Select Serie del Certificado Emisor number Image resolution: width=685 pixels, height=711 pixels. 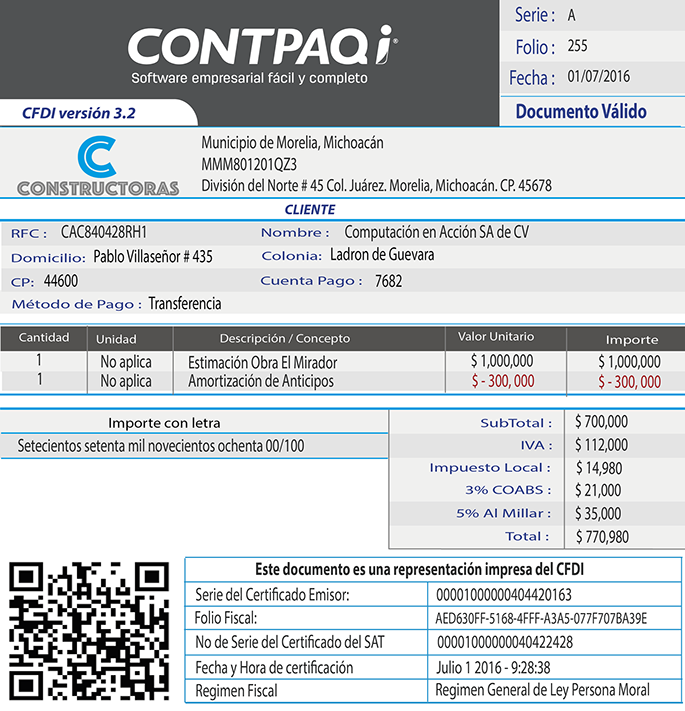pos(504,595)
